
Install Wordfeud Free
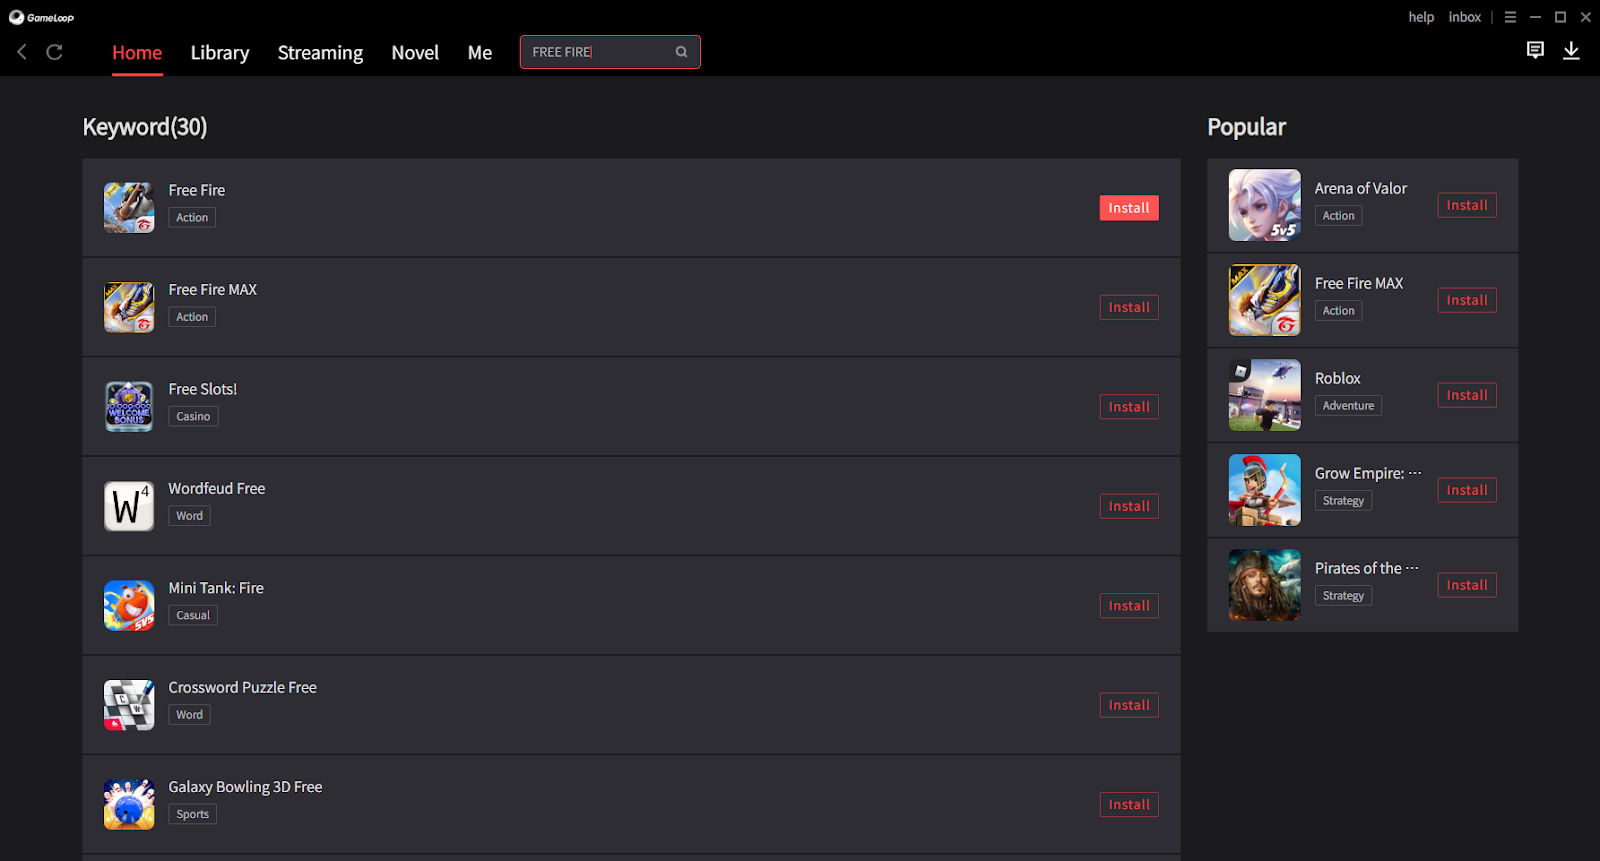[x=1129, y=506]
